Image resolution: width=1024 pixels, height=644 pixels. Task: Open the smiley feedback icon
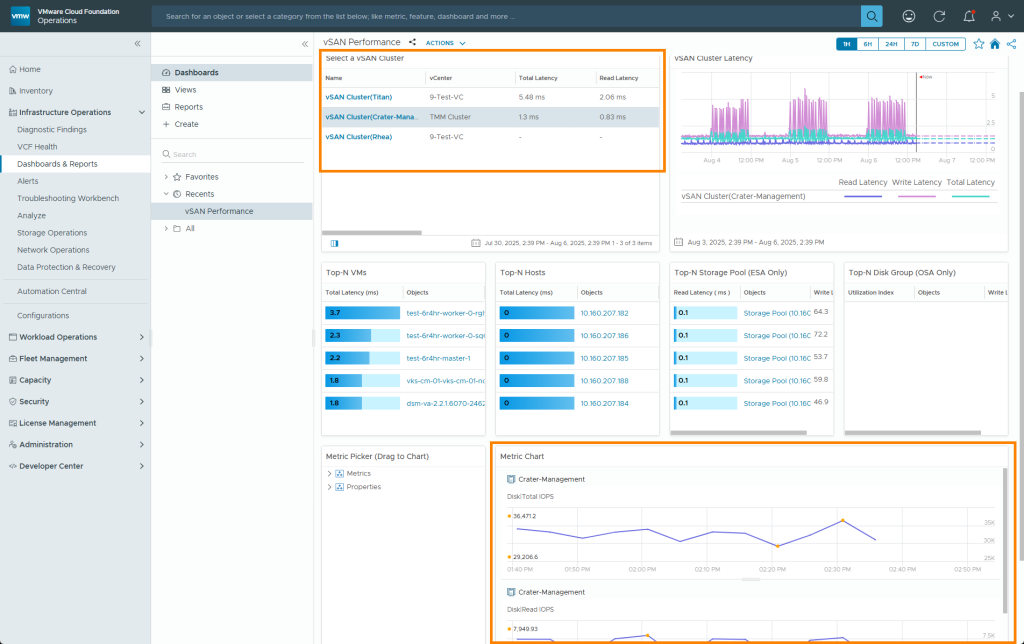[908, 16]
